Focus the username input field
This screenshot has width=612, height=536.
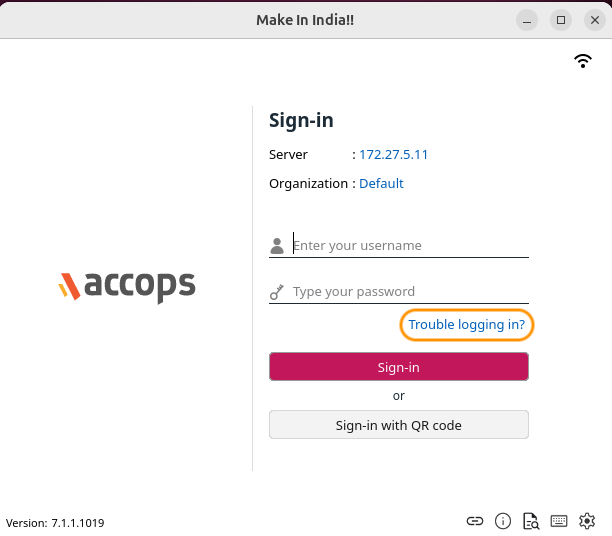click(x=409, y=246)
